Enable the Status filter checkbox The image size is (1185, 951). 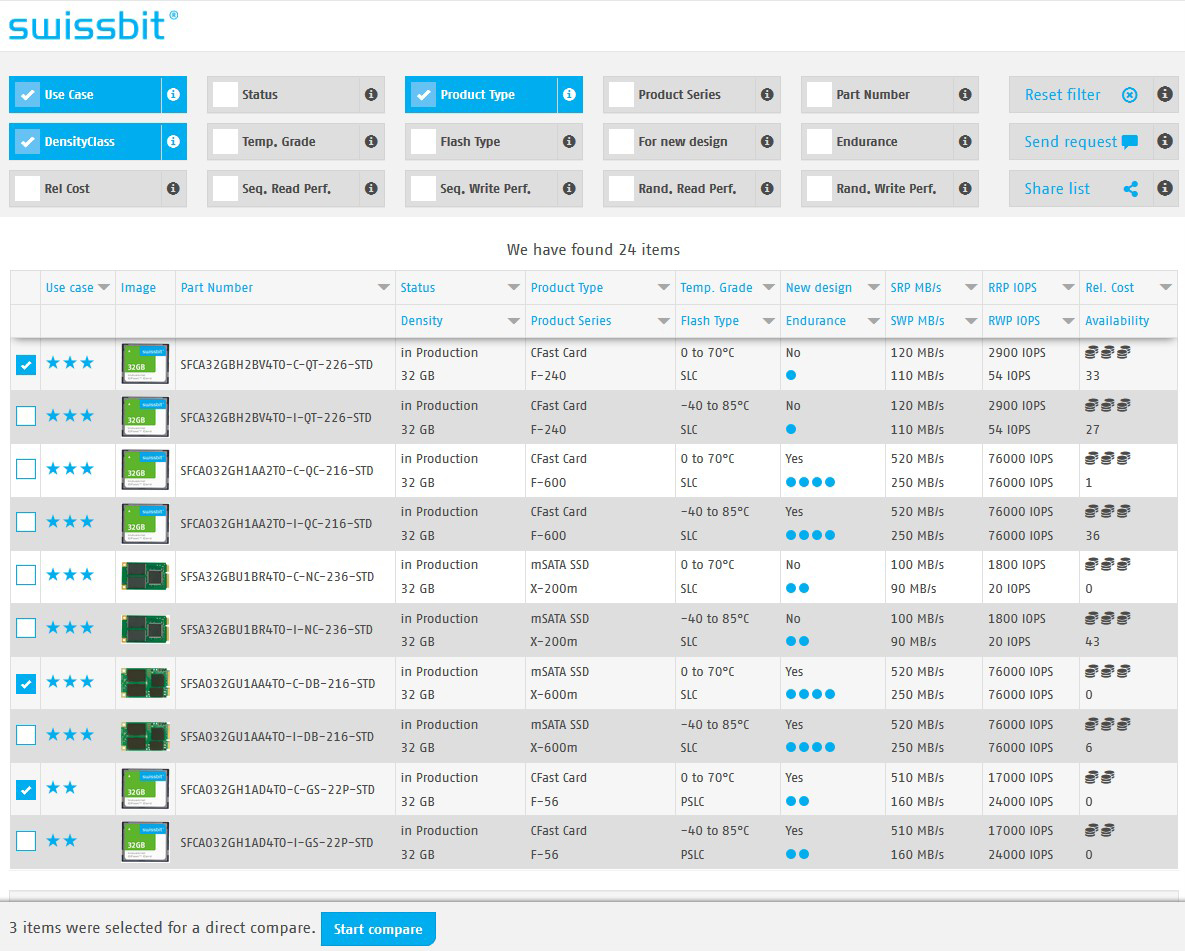(x=225, y=94)
